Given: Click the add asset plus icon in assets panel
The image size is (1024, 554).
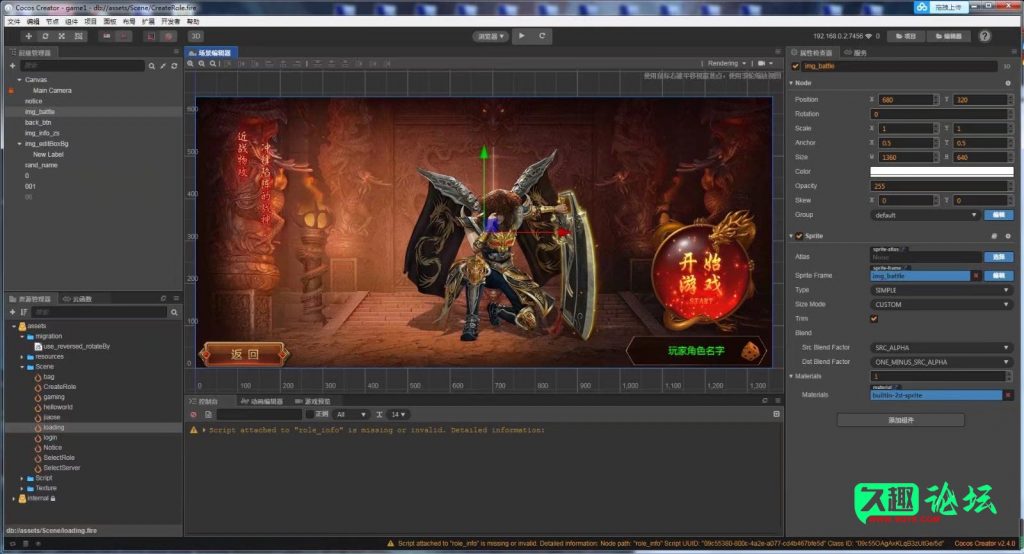Looking at the screenshot, I should point(12,312).
